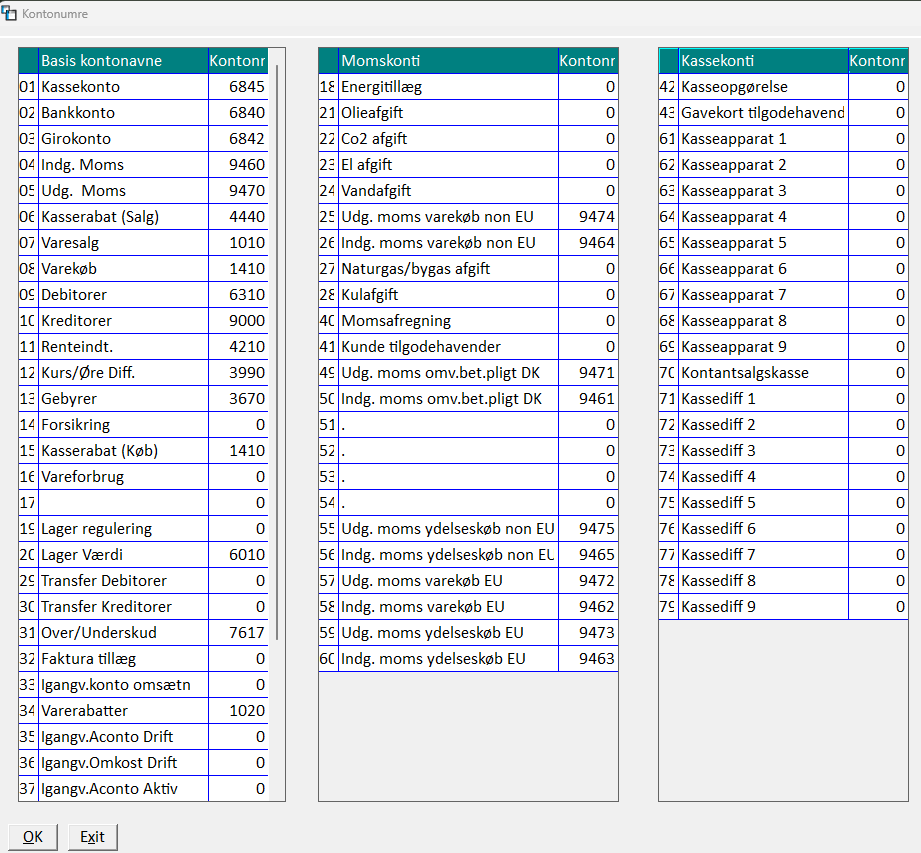Image resolution: width=921 pixels, height=853 pixels.
Task: Select the Igangv.Aconto Aktiv row
Action: [x=143, y=788]
